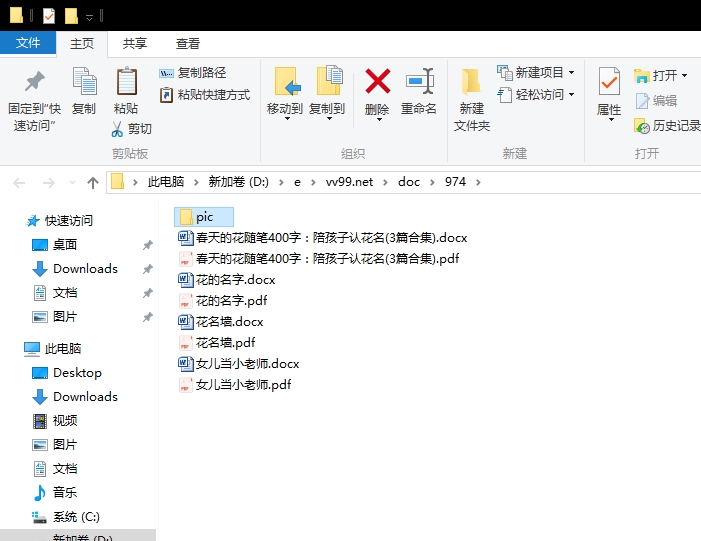Viewport: 701px width, 541px height.
Task: Expand the chevron after vv99.net in address bar
Action: [385, 182]
